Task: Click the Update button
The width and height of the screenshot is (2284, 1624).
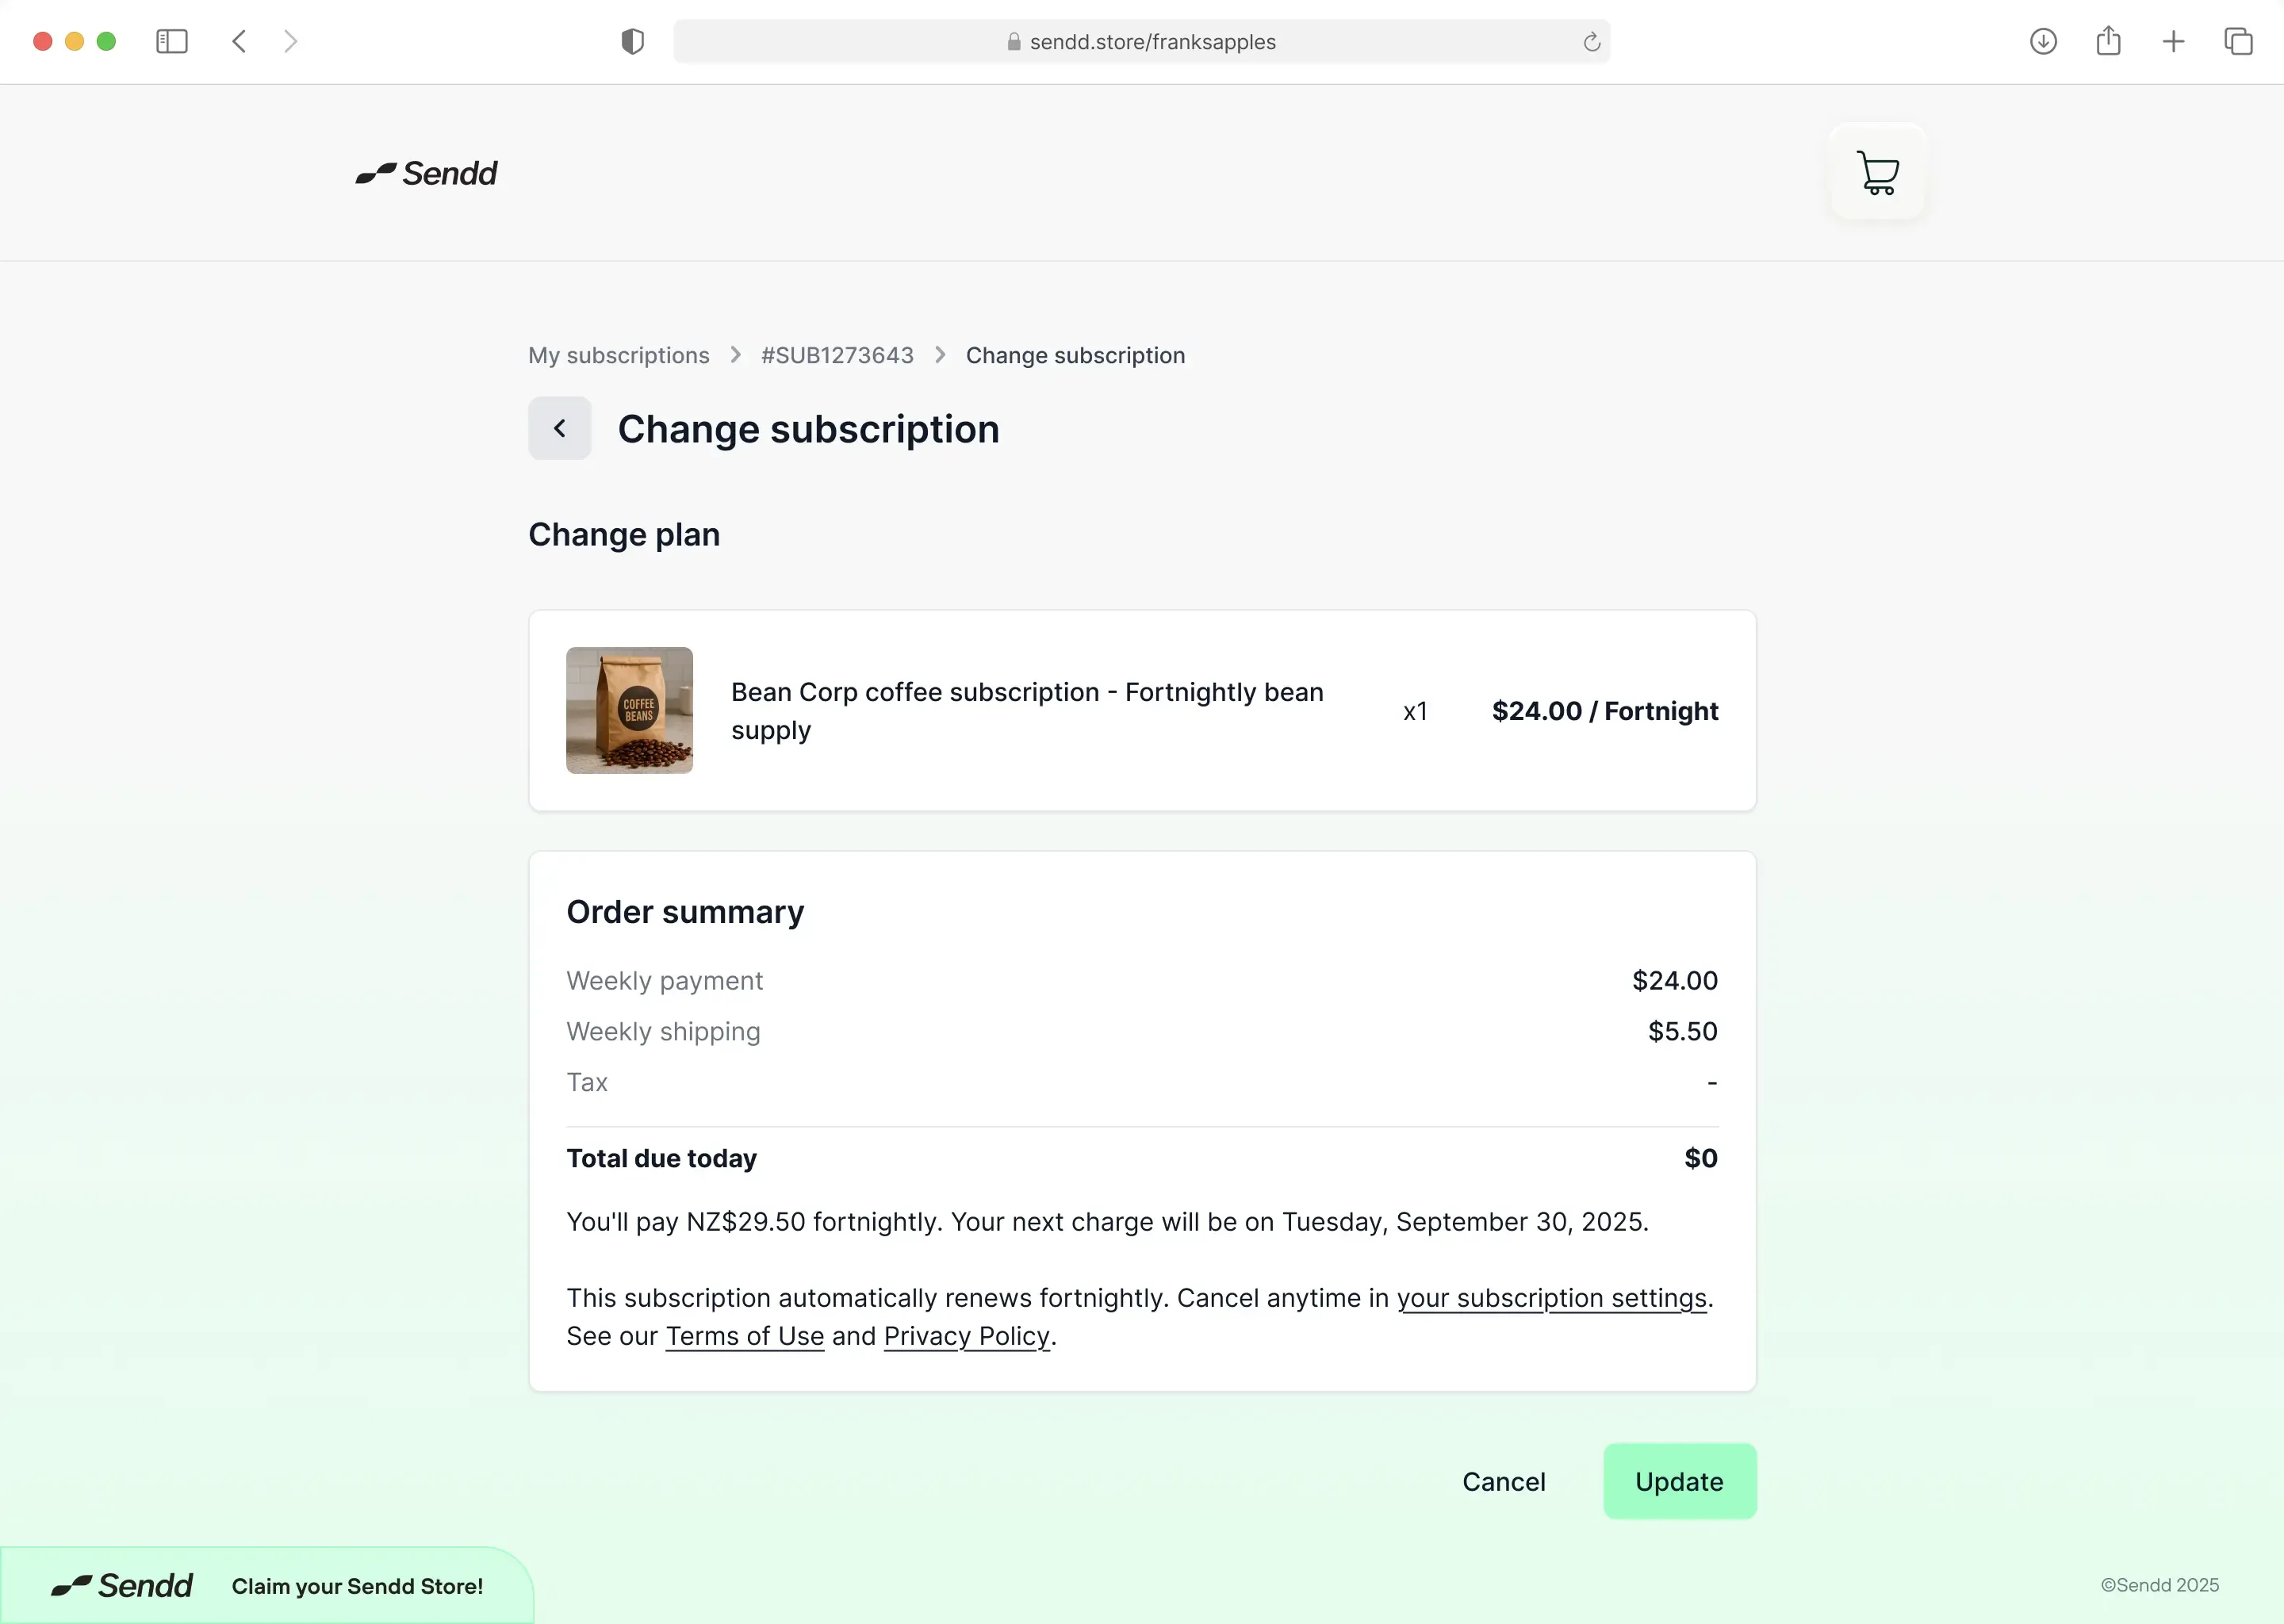Action: click(1679, 1481)
